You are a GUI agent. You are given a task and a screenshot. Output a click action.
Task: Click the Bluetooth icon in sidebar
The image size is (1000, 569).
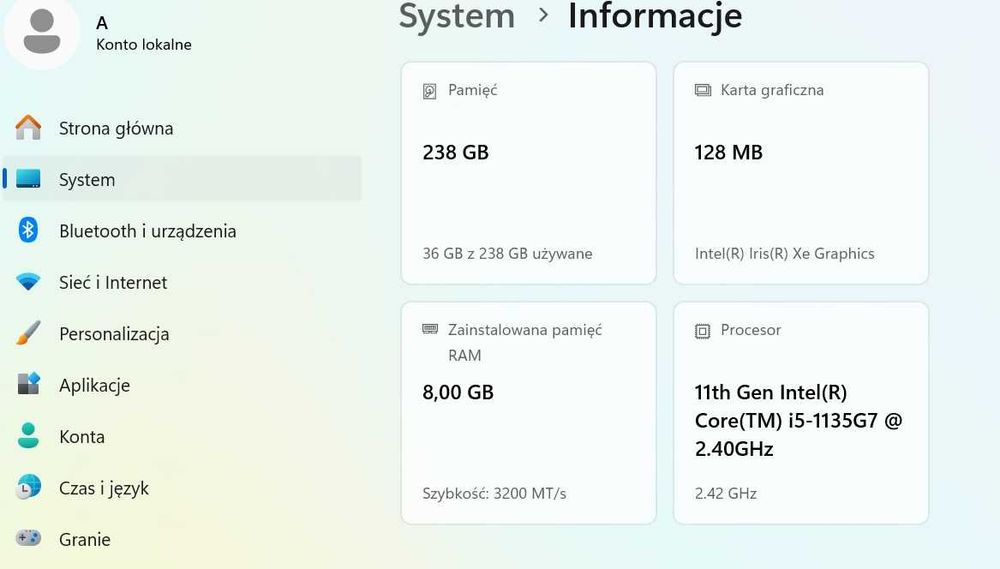pos(28,231)
